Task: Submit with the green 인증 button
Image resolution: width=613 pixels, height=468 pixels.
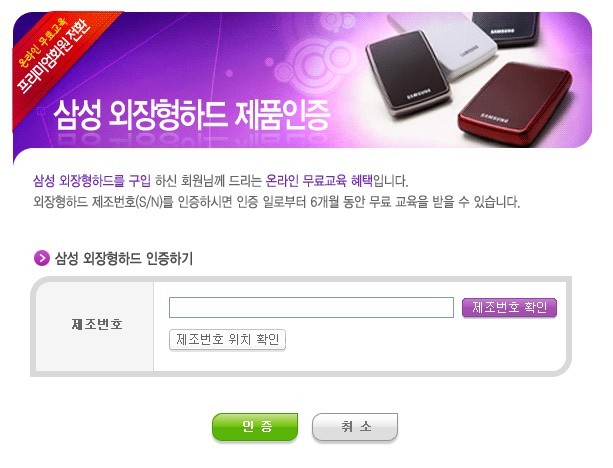Action: click(x=255, y=427)
